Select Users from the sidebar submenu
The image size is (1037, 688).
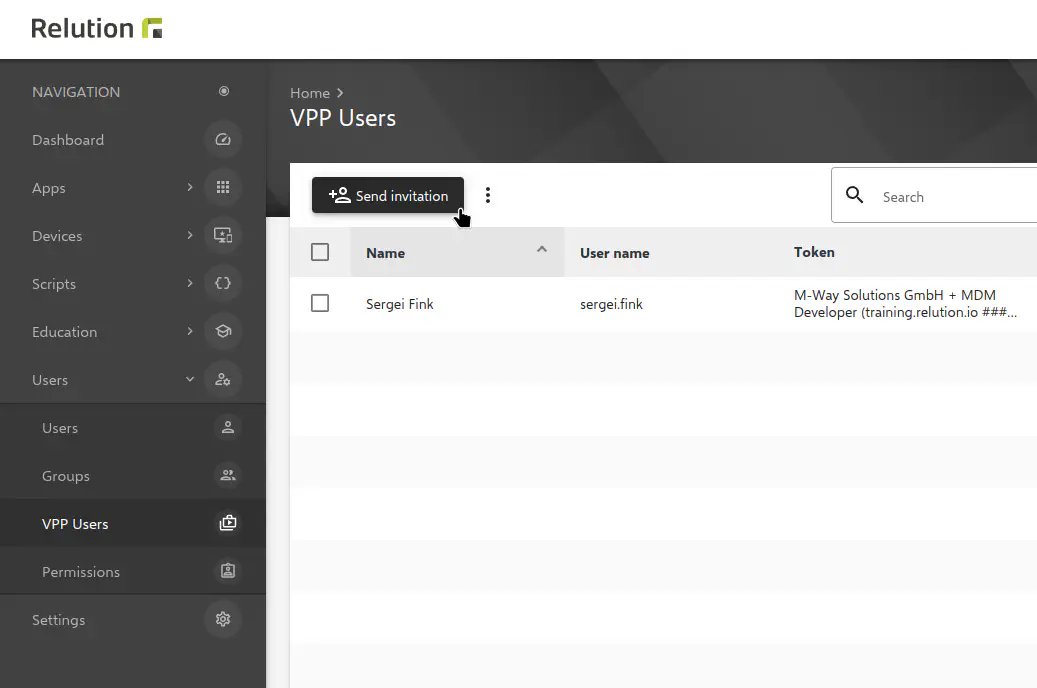pyautogui.click(x=60, y=427)
